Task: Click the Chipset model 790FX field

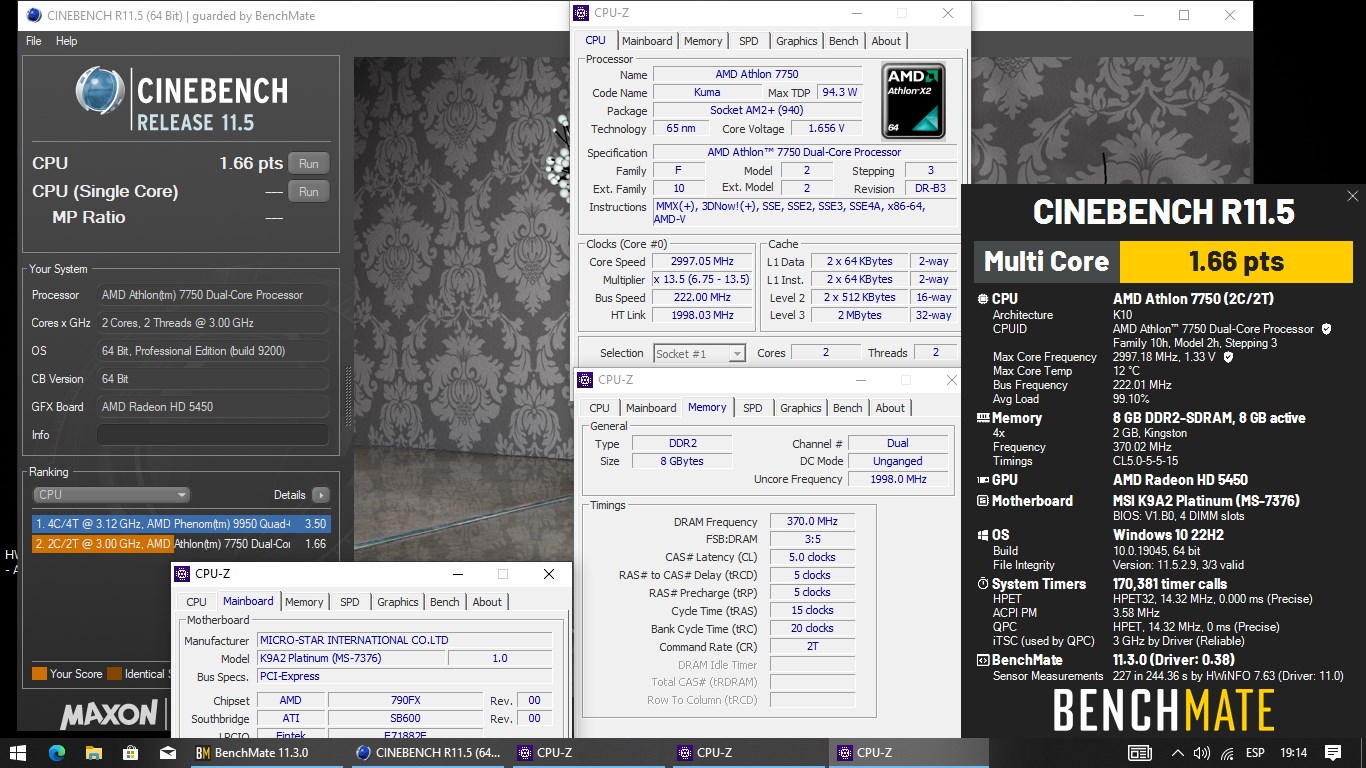Action: [405, 700]
